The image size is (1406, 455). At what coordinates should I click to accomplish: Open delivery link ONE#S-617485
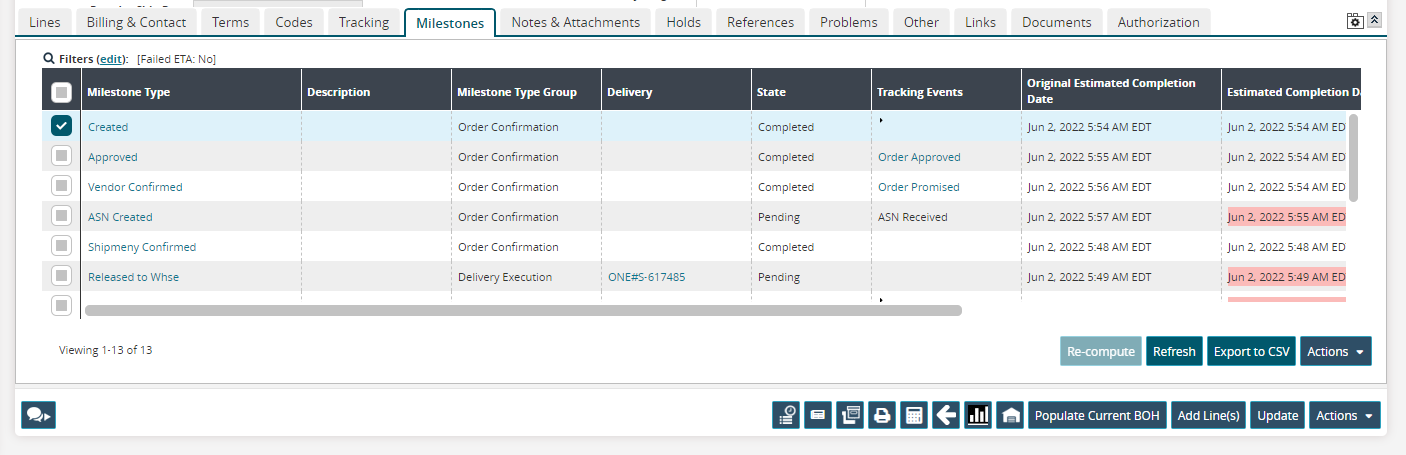pos(646,277)
